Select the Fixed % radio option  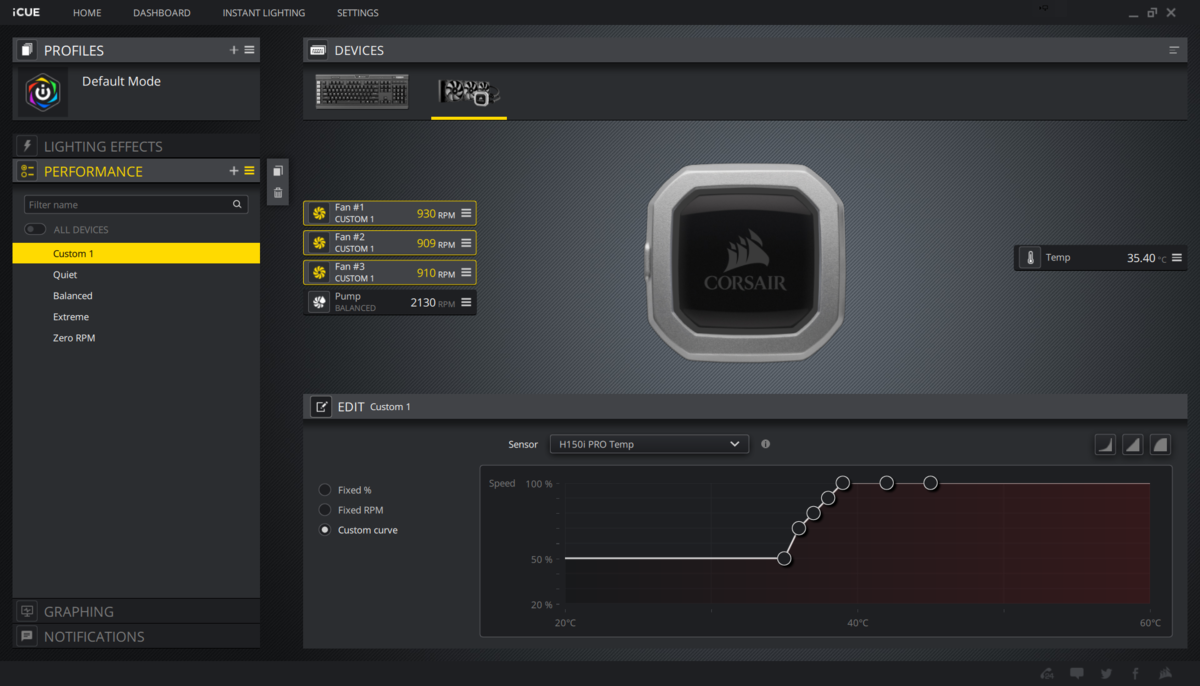(x=325, y=490)
